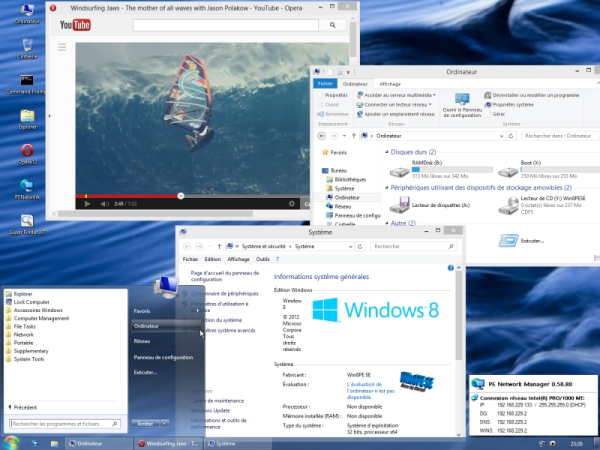The height and width of the screenshot is (450, 600).
Task: Click the YouTube search magnifier button
Action: click(333, 25)
